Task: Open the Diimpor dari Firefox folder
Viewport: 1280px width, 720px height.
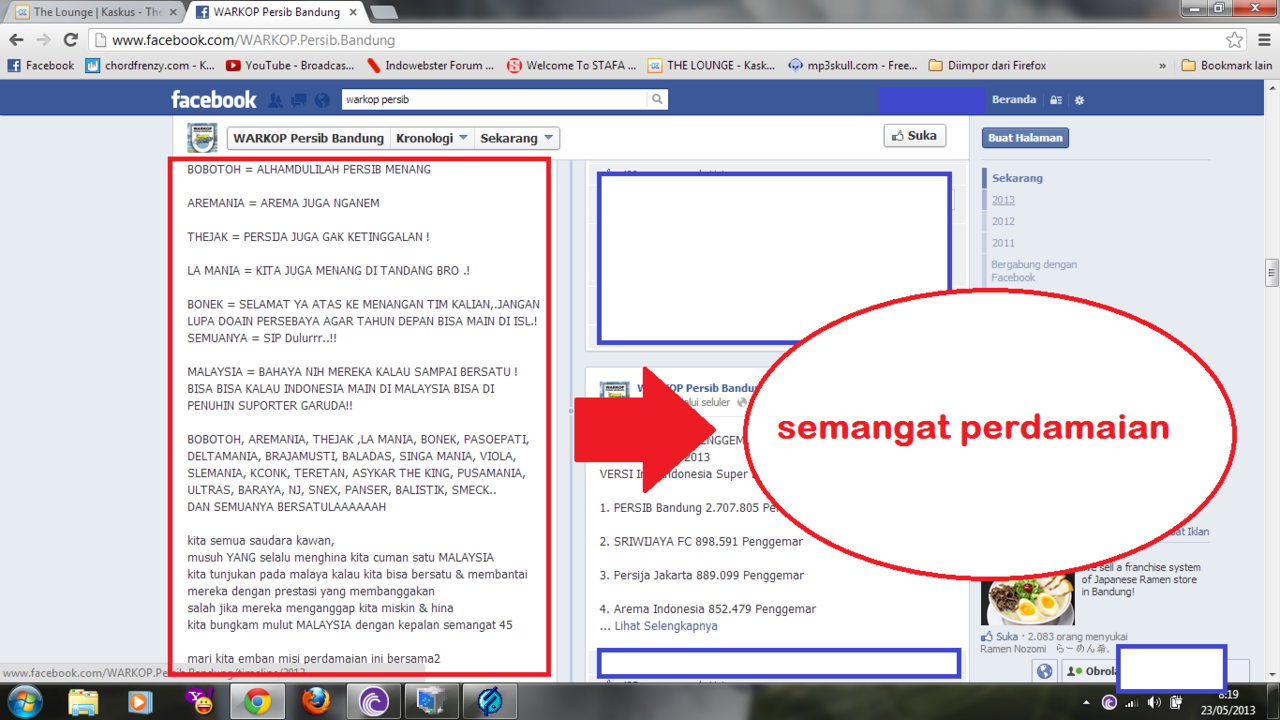Action: click(987, 65)
